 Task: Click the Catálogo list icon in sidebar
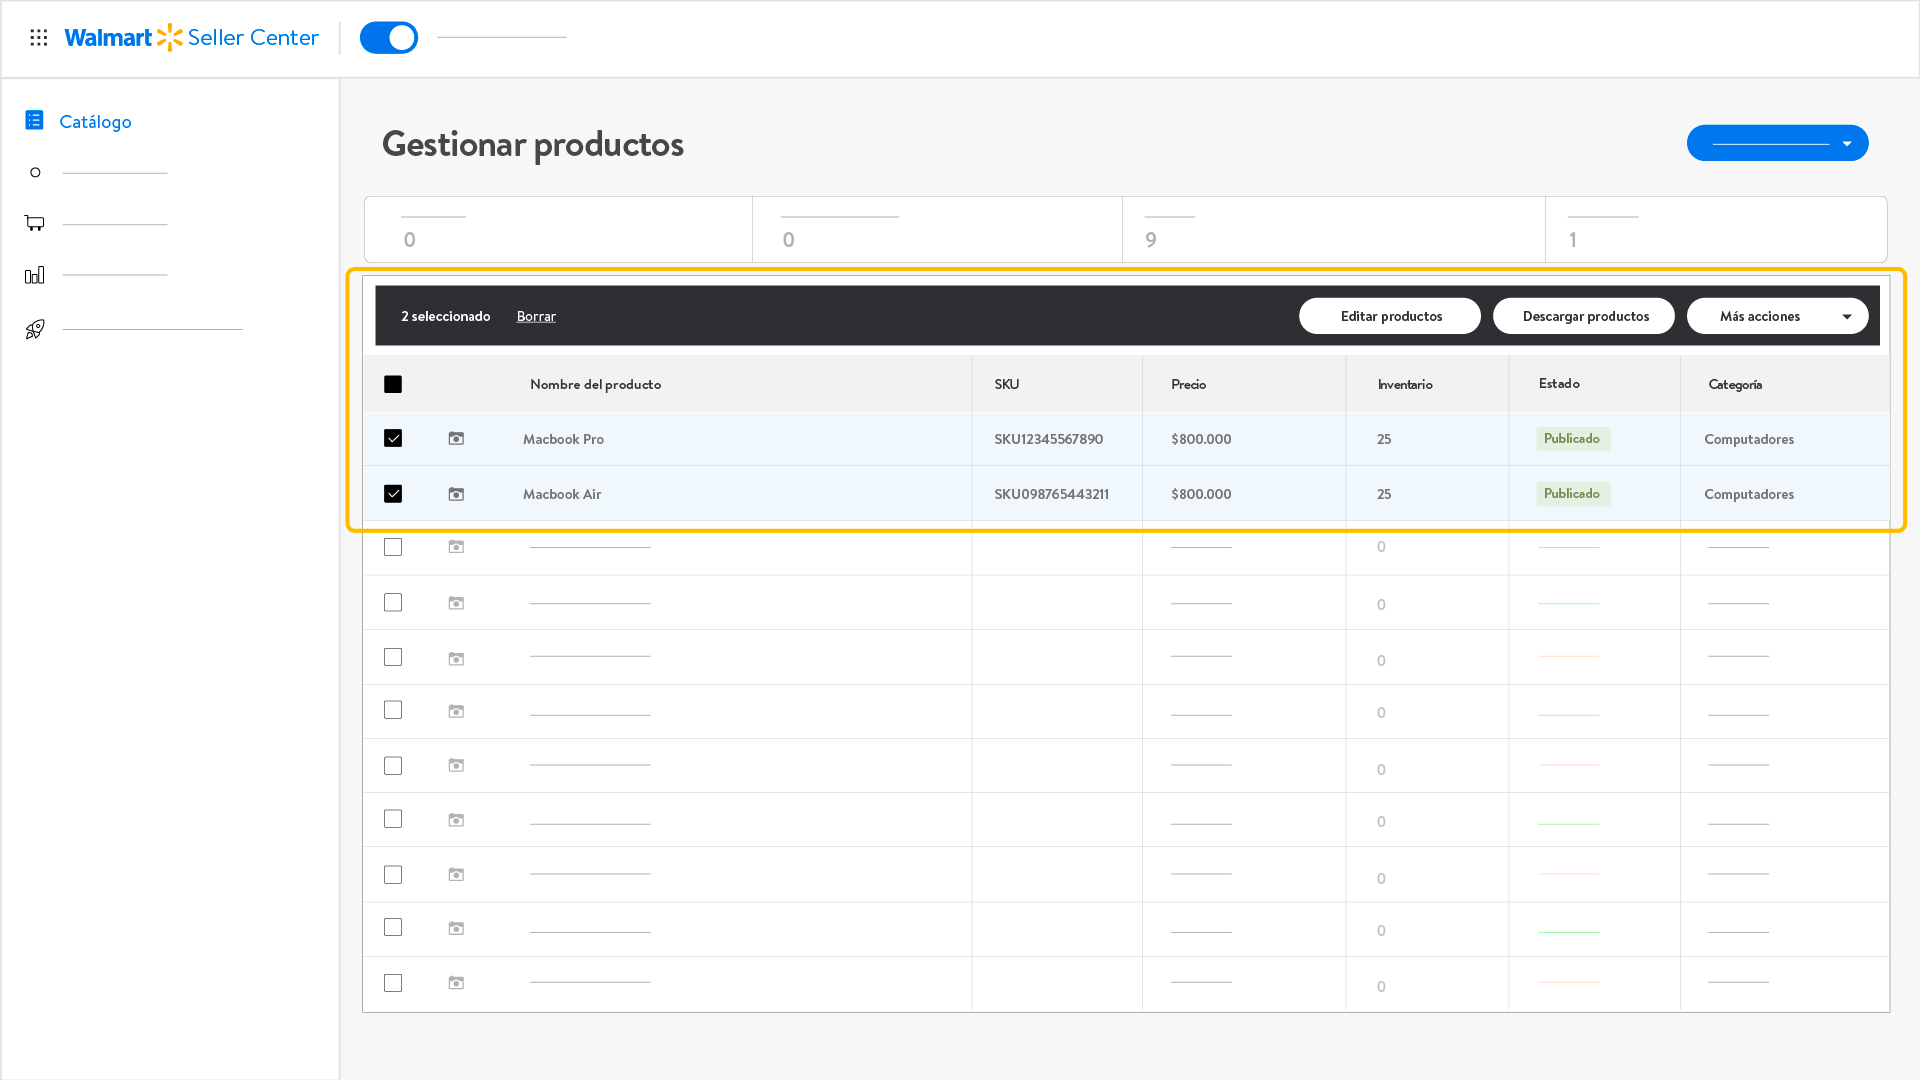point(34,120)
